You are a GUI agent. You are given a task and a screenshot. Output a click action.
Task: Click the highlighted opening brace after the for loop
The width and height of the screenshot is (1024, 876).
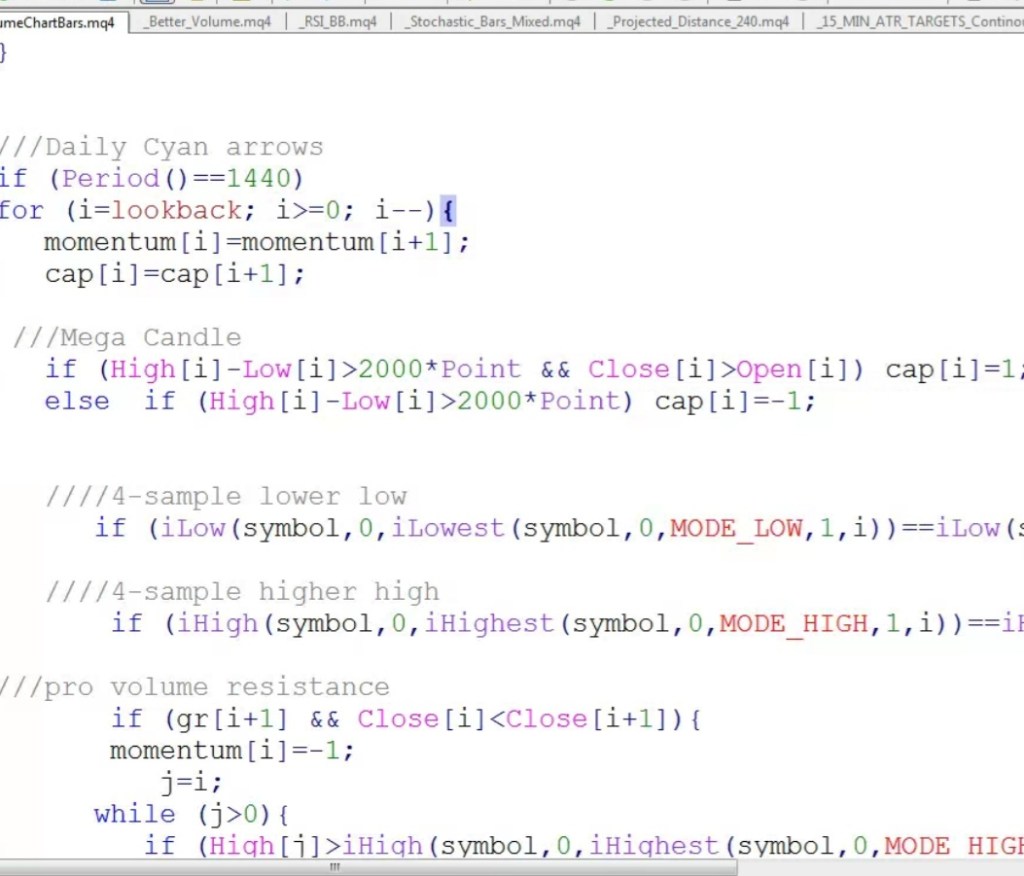447,211
